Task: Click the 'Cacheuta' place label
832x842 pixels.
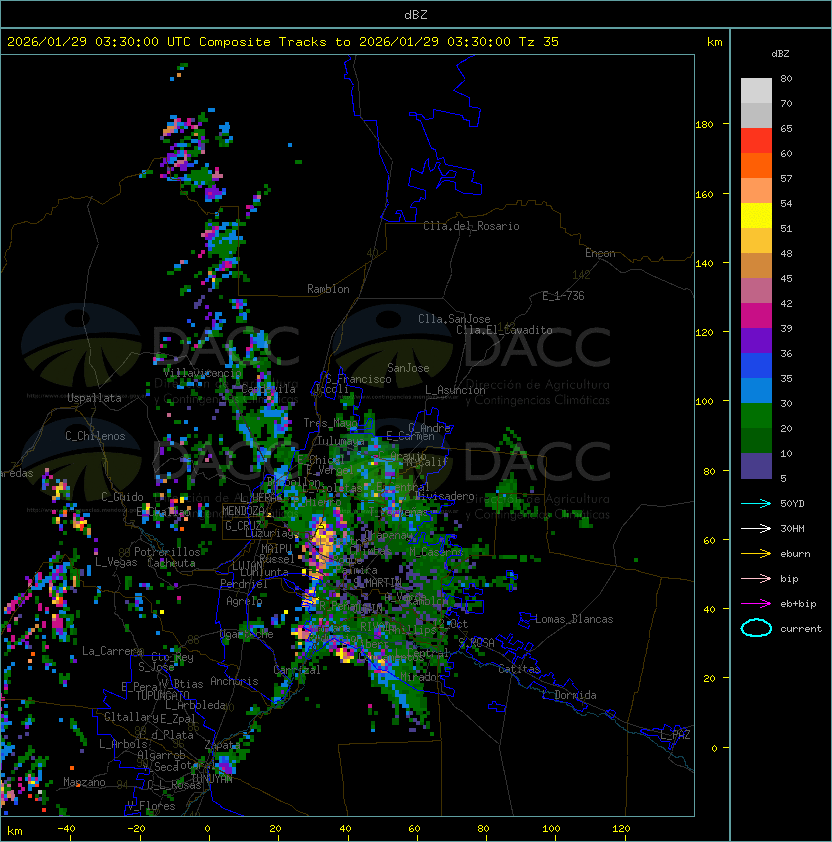Action: point(171,563)
